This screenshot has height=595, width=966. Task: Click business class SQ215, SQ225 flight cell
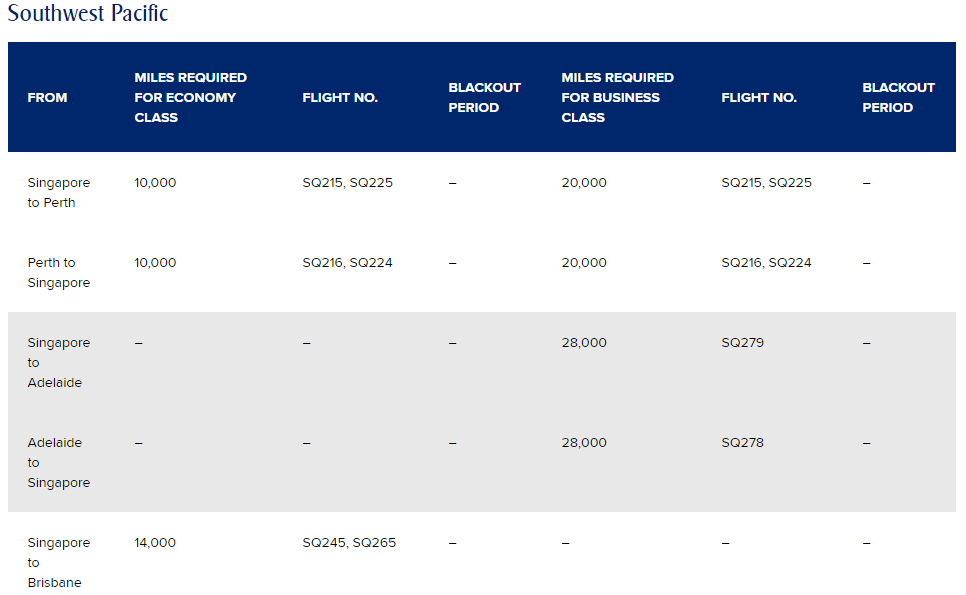[x=766, y=183]
